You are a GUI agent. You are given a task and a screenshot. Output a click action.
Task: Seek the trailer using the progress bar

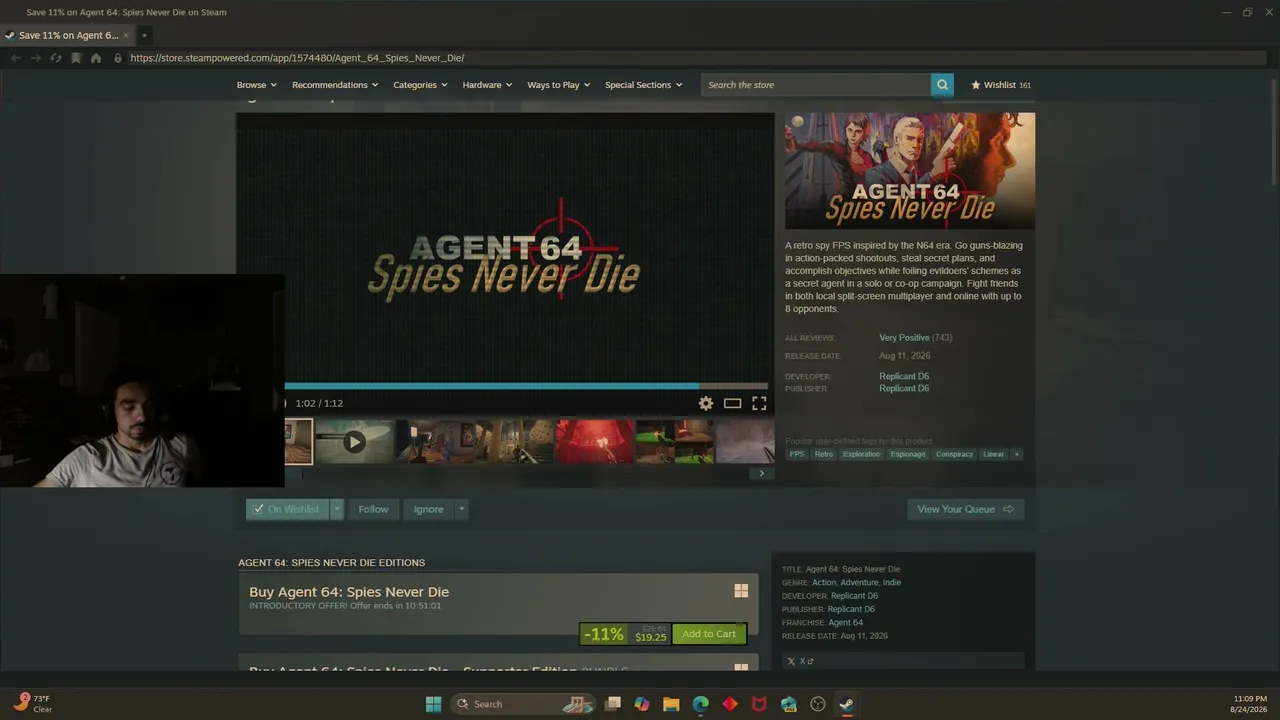point(526,386)
